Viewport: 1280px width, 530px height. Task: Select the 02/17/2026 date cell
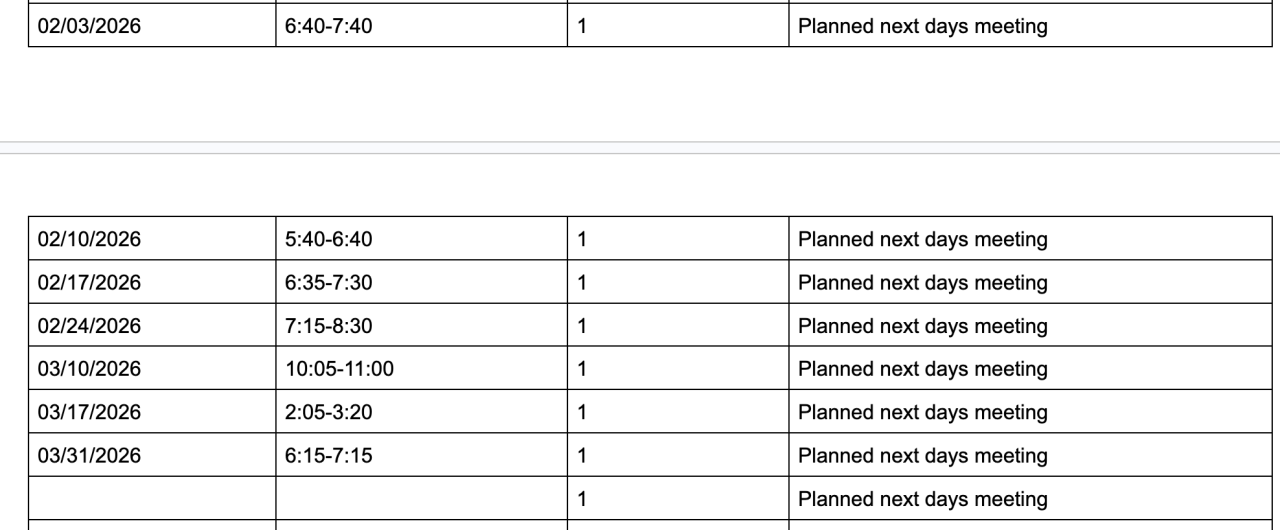(90, 283)
